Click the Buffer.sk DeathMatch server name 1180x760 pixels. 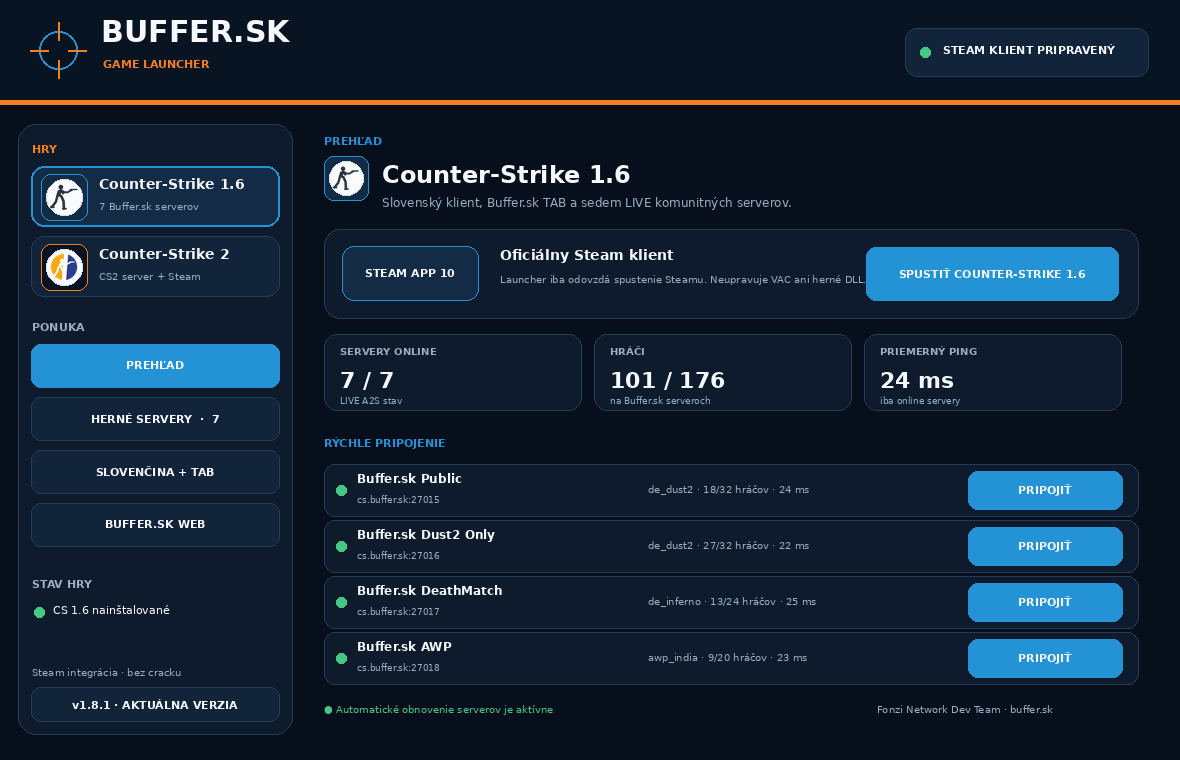[x=429, y=591]
